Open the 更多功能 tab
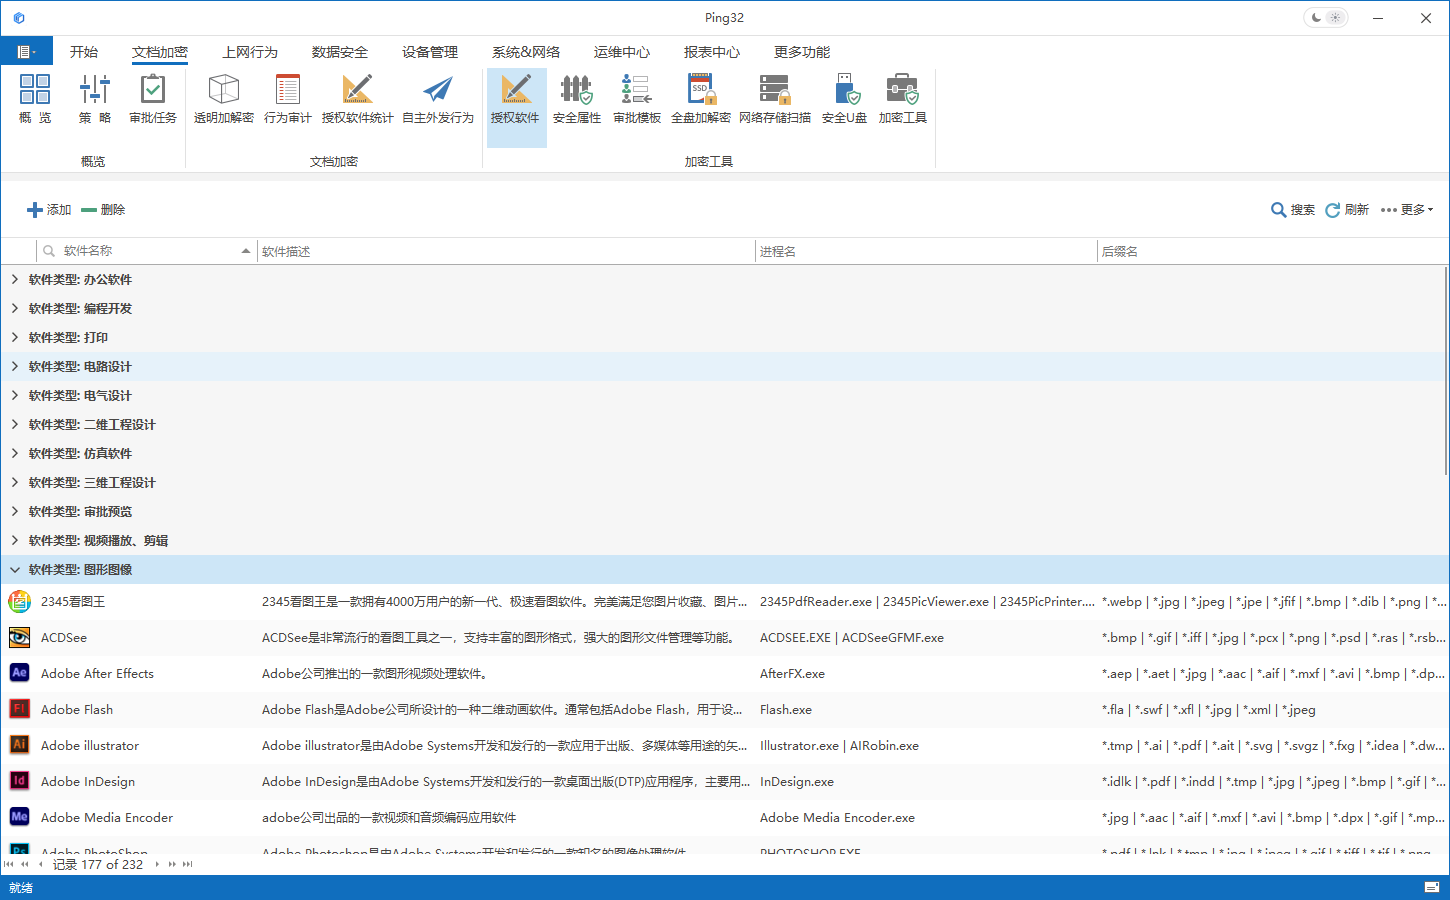 pyautogui.click(x=802, y=52)
